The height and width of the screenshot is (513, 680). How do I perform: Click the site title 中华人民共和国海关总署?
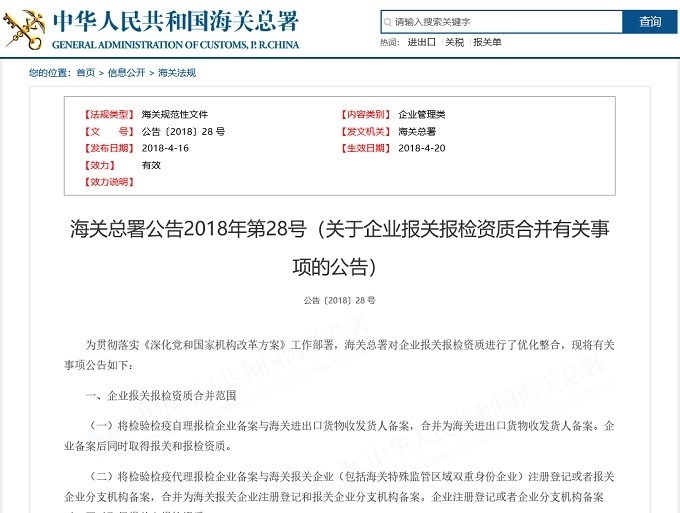click(x=176, y=21)
